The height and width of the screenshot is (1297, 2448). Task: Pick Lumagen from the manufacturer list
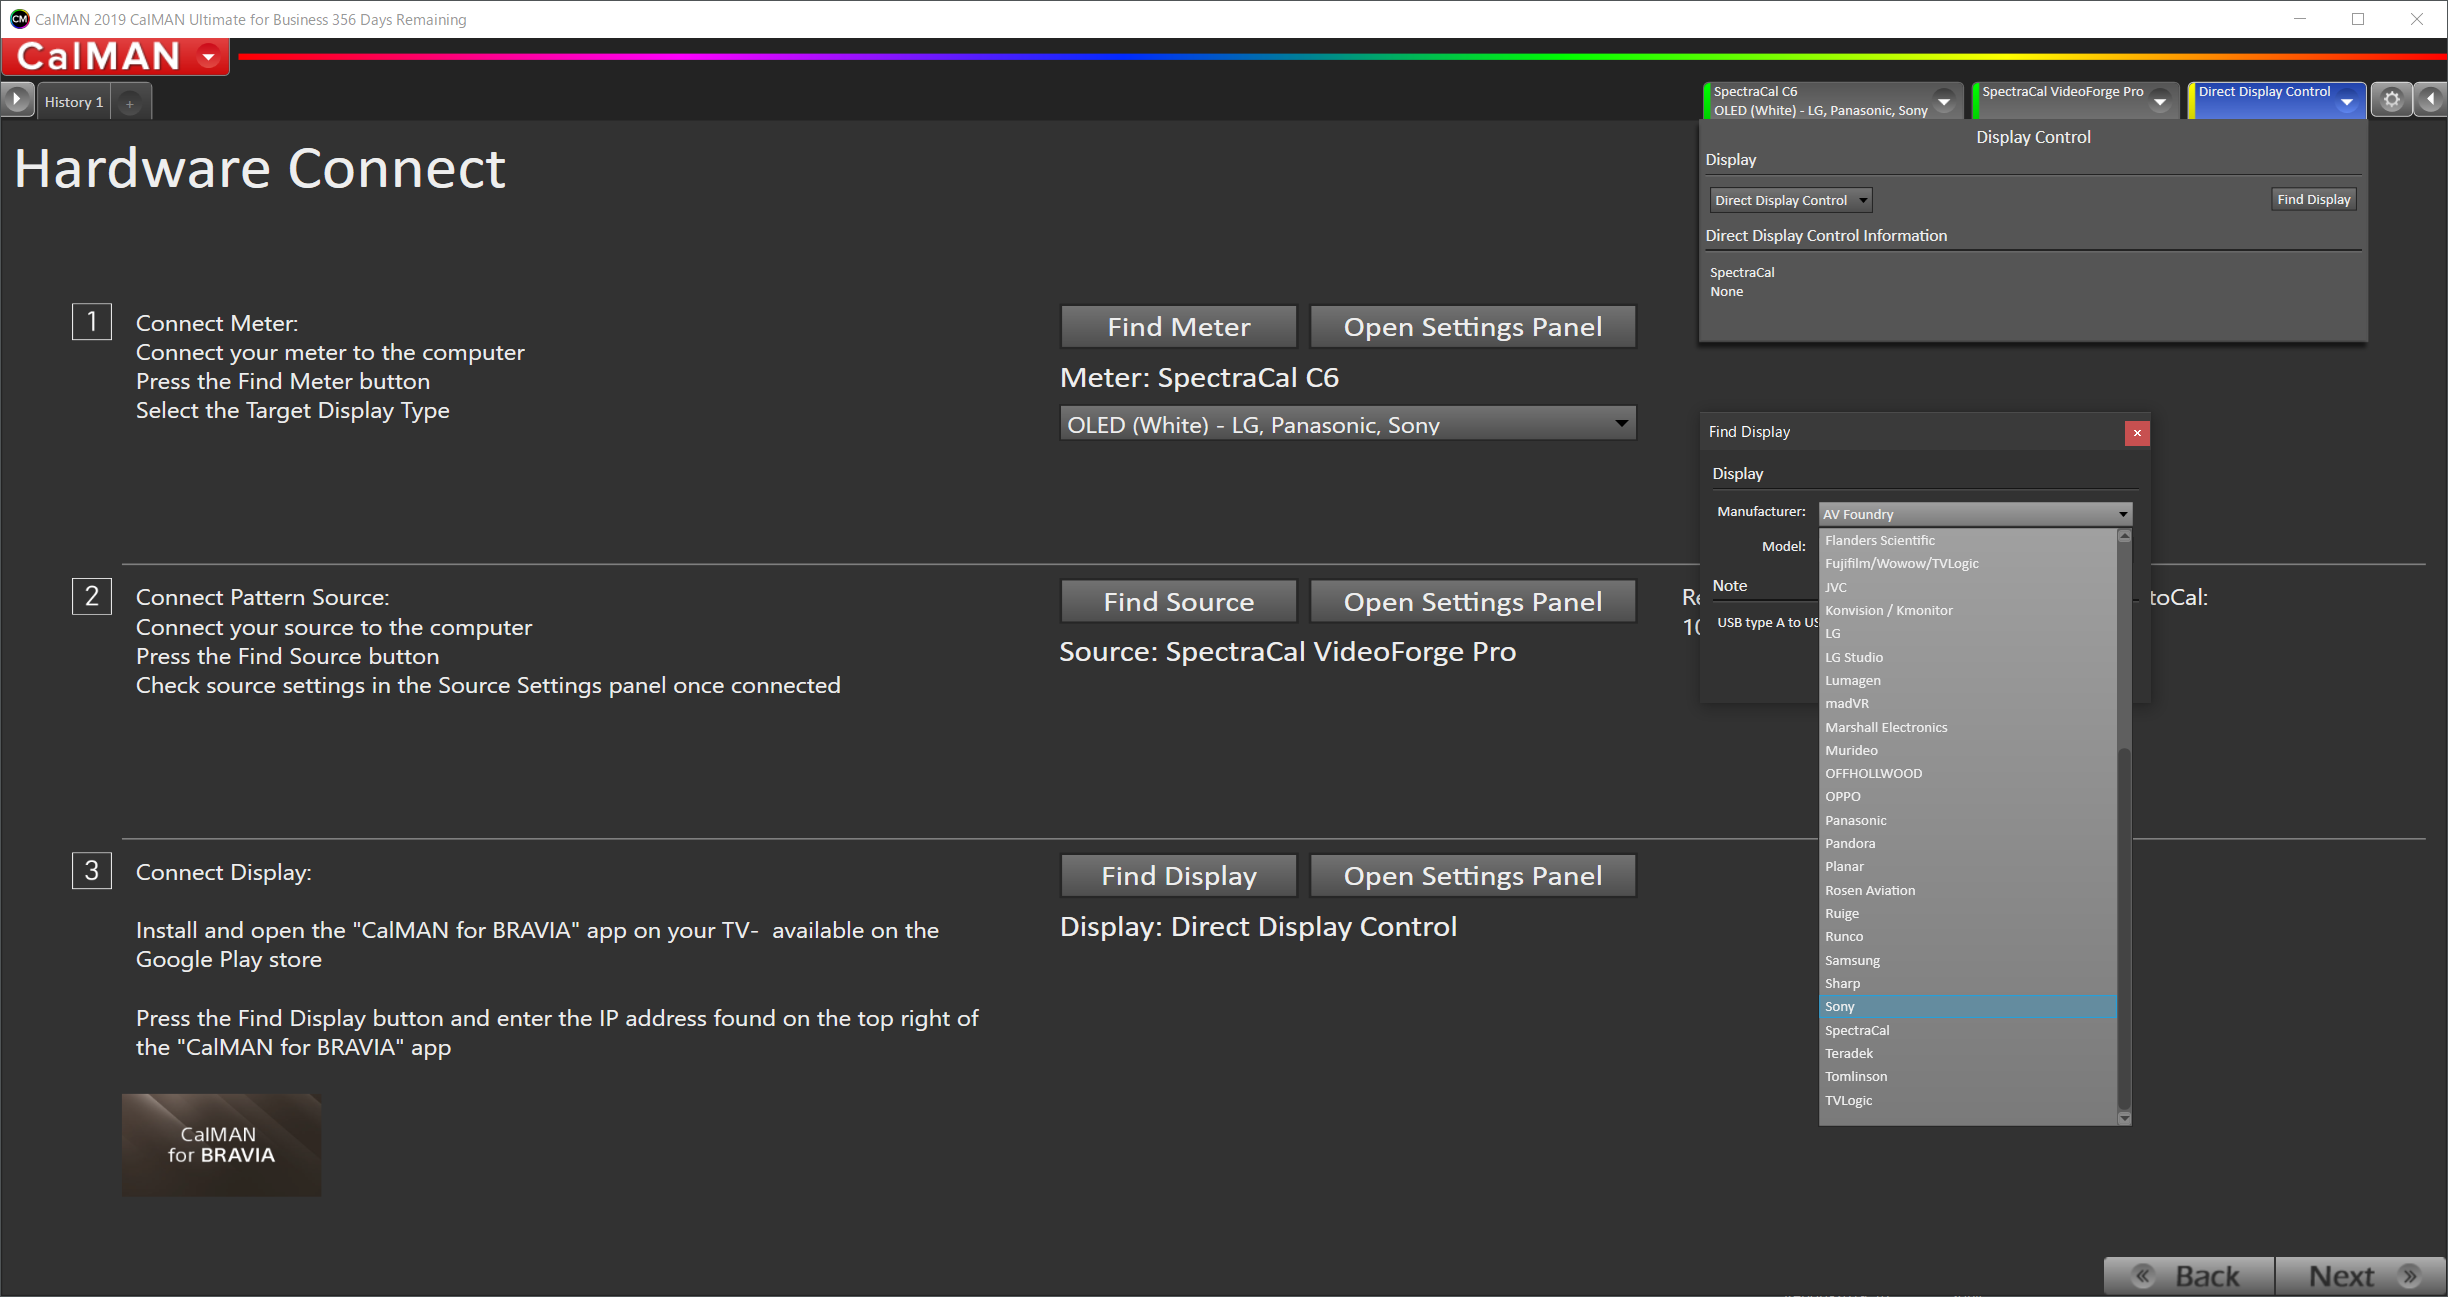(x=1968, y=680)
